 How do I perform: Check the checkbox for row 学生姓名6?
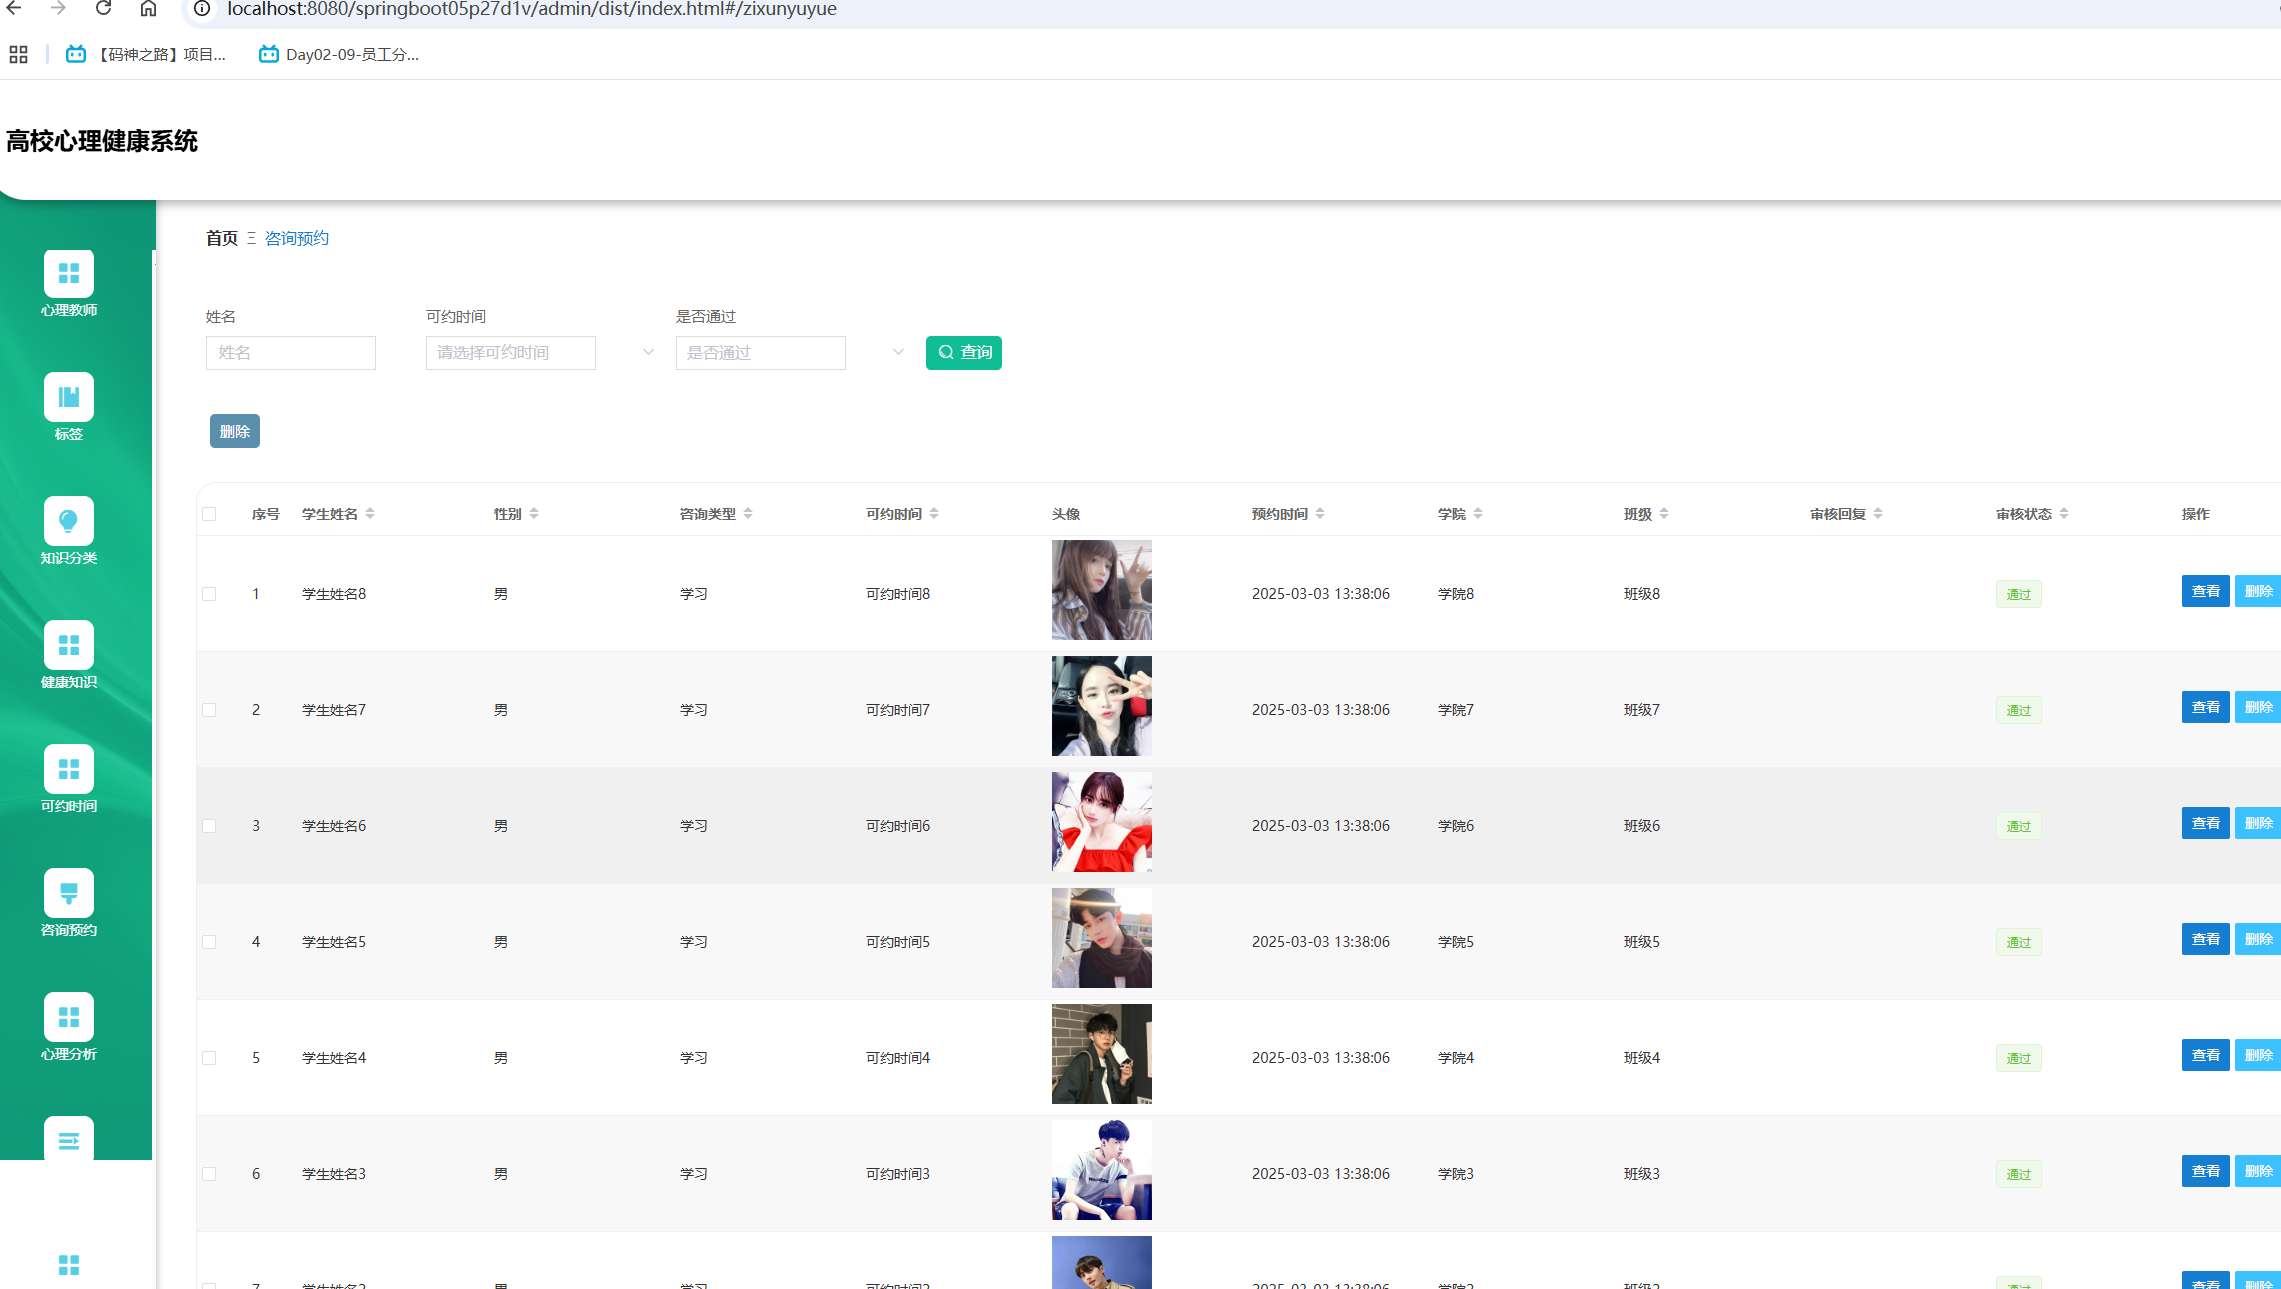tap(209, 826)
